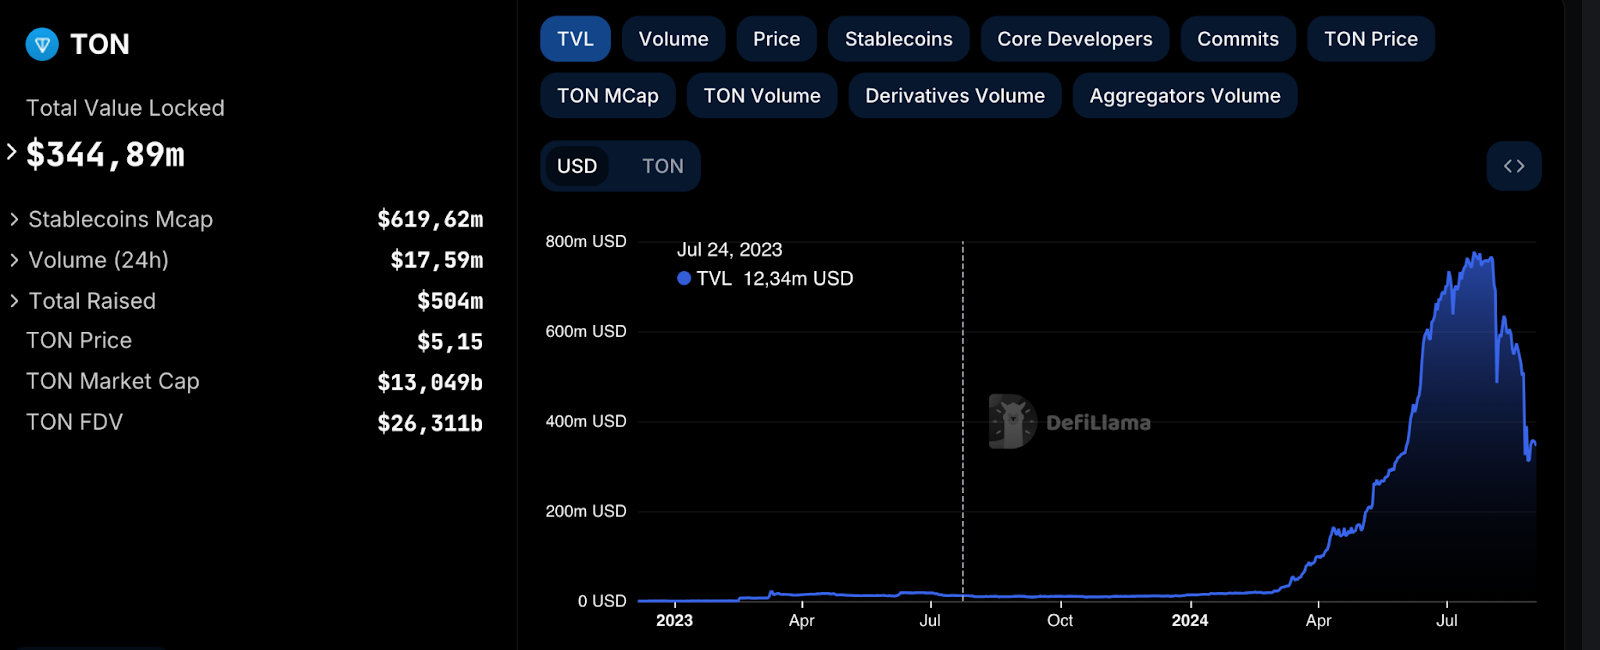Show Core Developers on chart
The width and height of the screenshot is (1600, 650).
click(x=1074, y=39)
